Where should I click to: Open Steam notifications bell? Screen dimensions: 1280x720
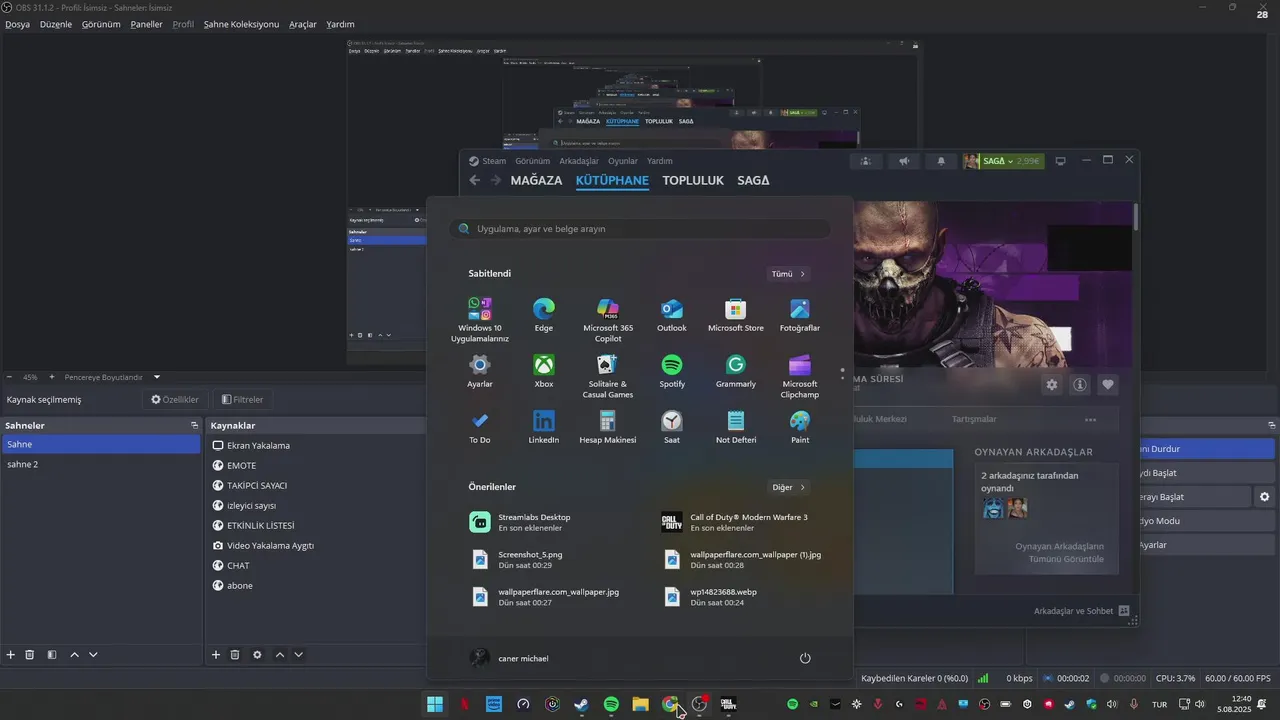[941, 161]
